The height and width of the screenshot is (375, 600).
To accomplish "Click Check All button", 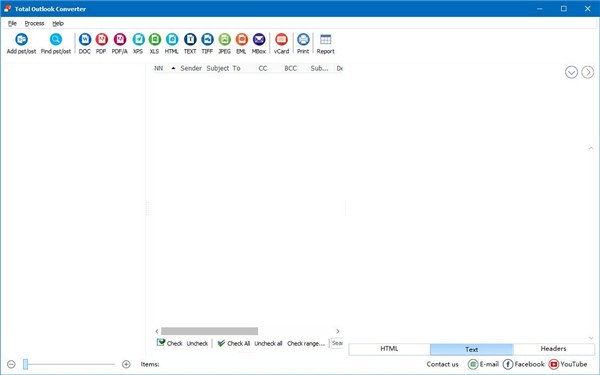I will tap(233, 343).
